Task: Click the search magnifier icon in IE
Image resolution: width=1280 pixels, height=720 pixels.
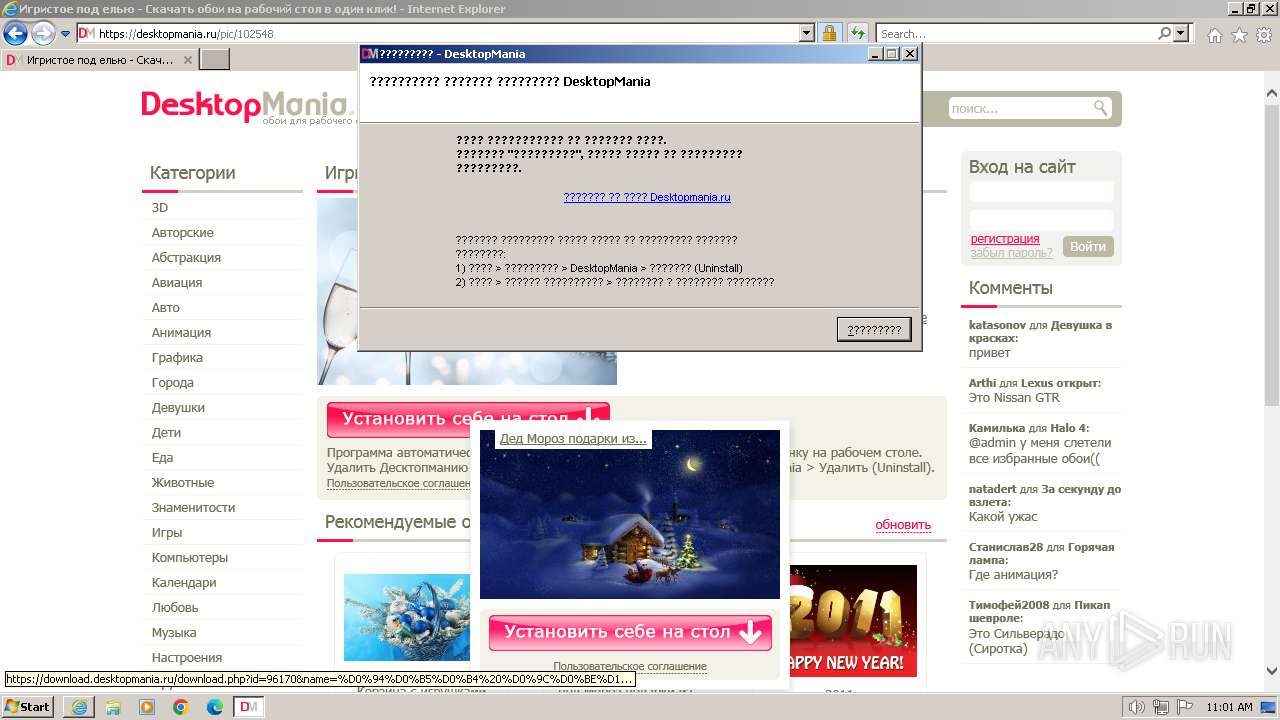Action: 1165,33
